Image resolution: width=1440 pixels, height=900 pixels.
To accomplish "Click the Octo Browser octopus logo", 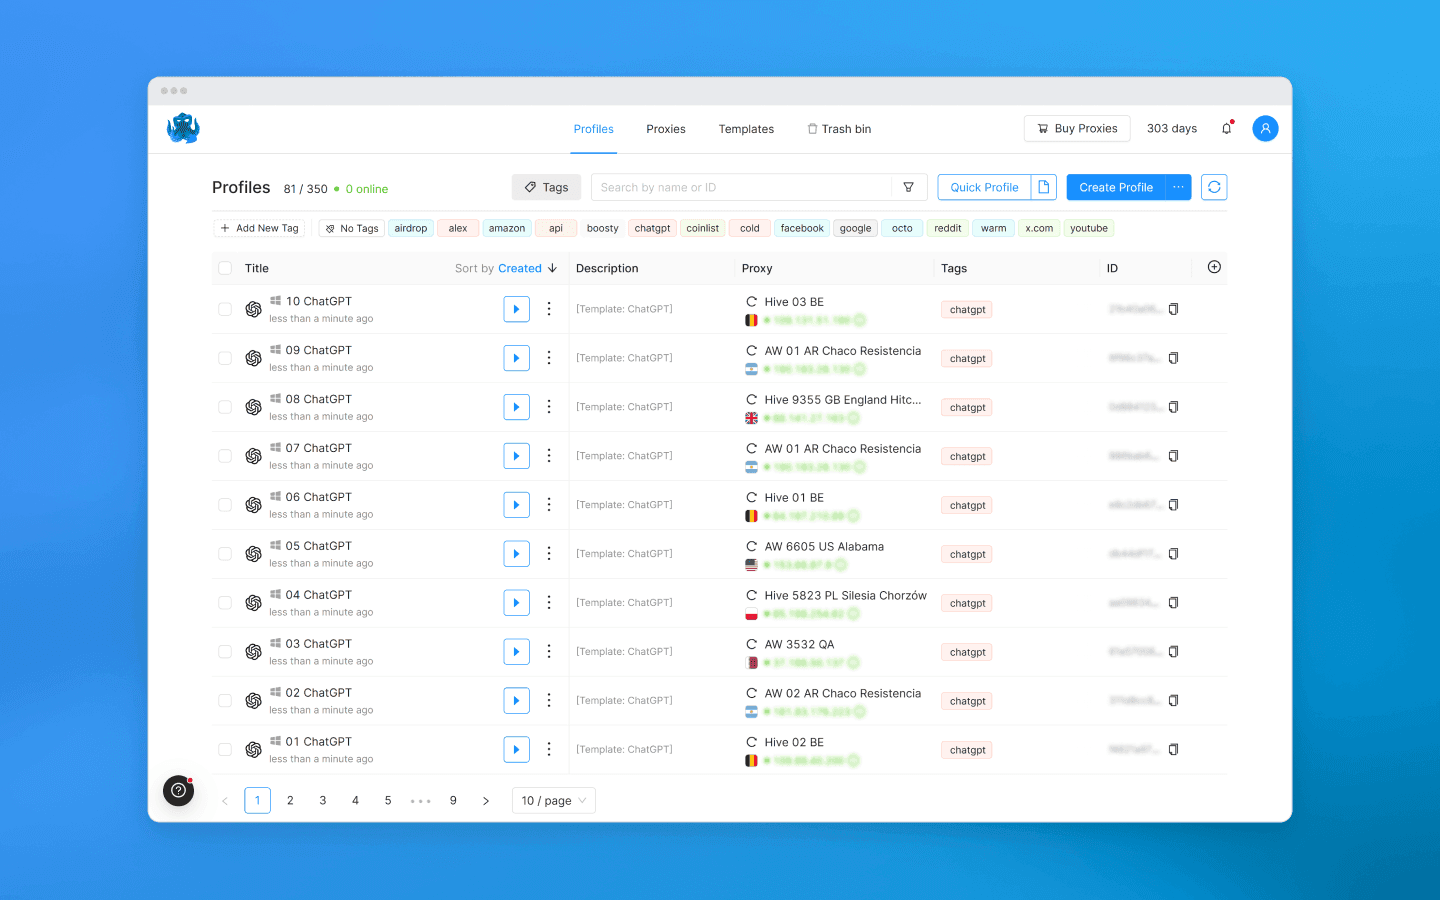I will [183, 128].
